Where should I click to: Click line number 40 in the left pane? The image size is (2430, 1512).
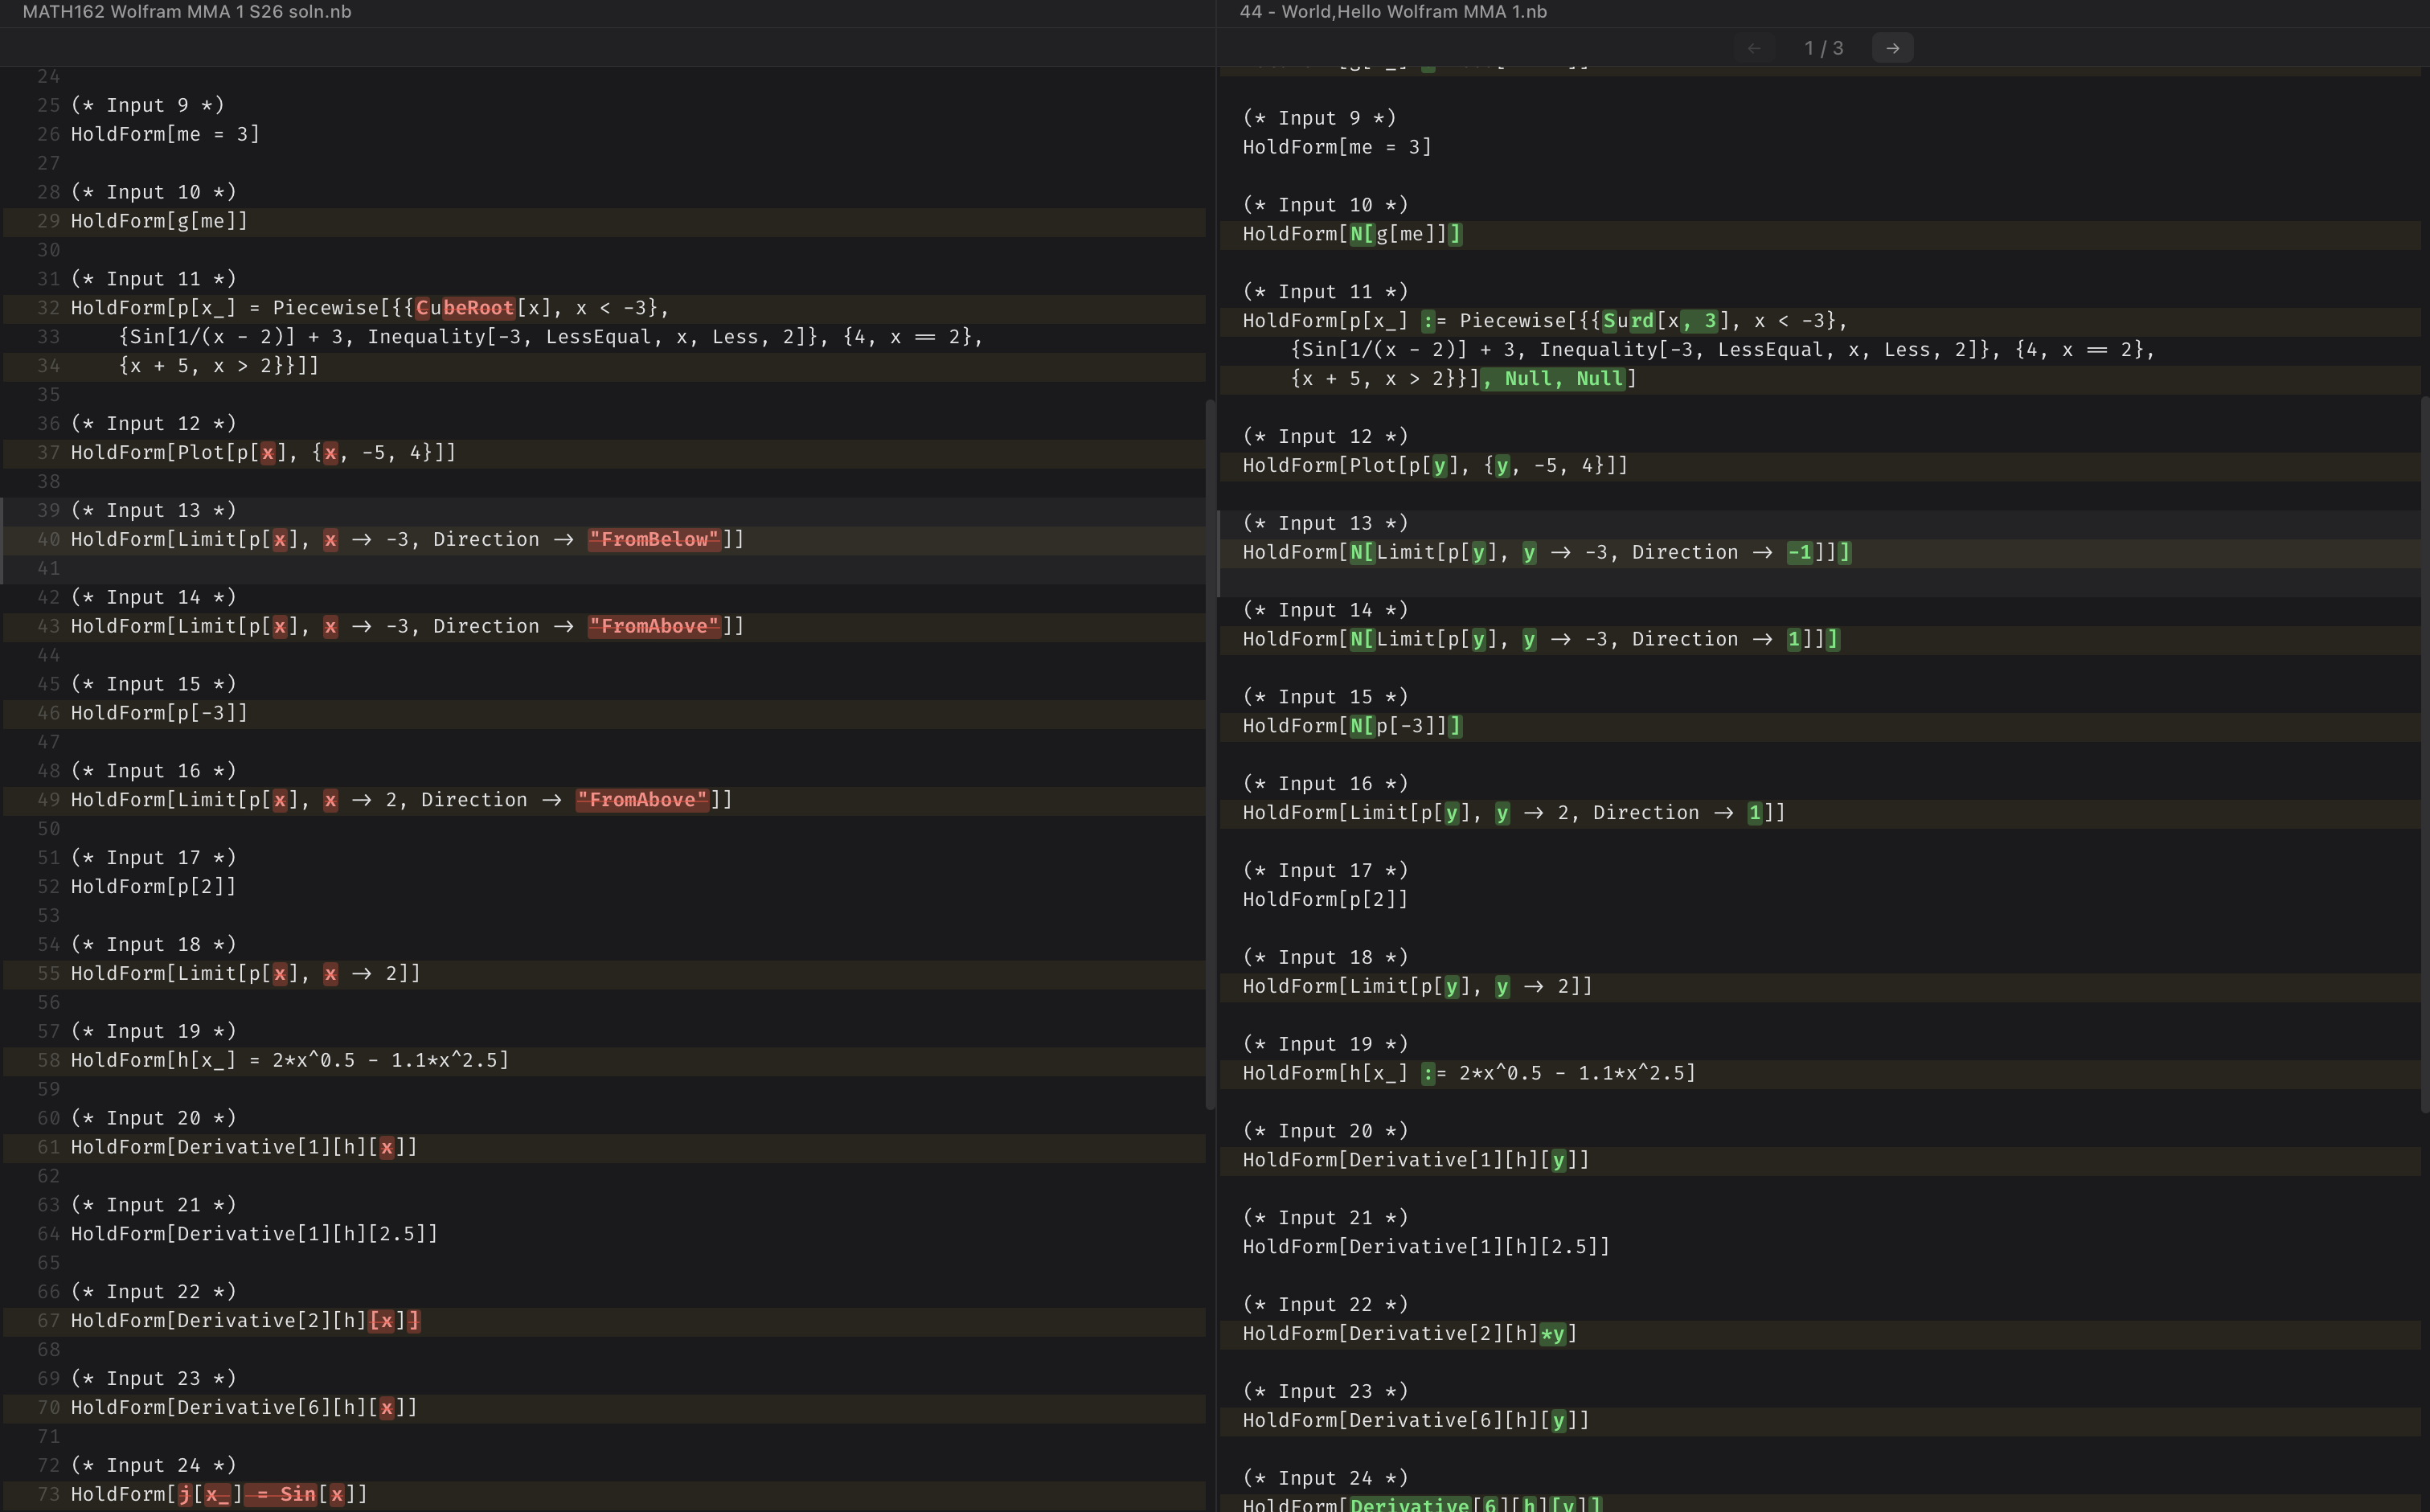[47, 539]
